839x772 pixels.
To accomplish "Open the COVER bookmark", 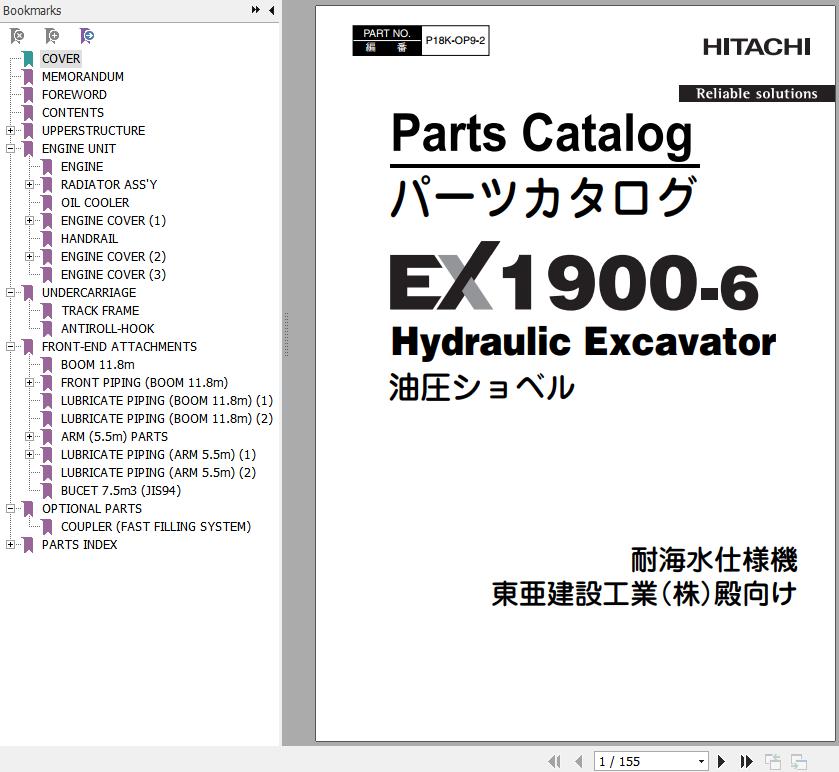I will click(x=61, y=59).
